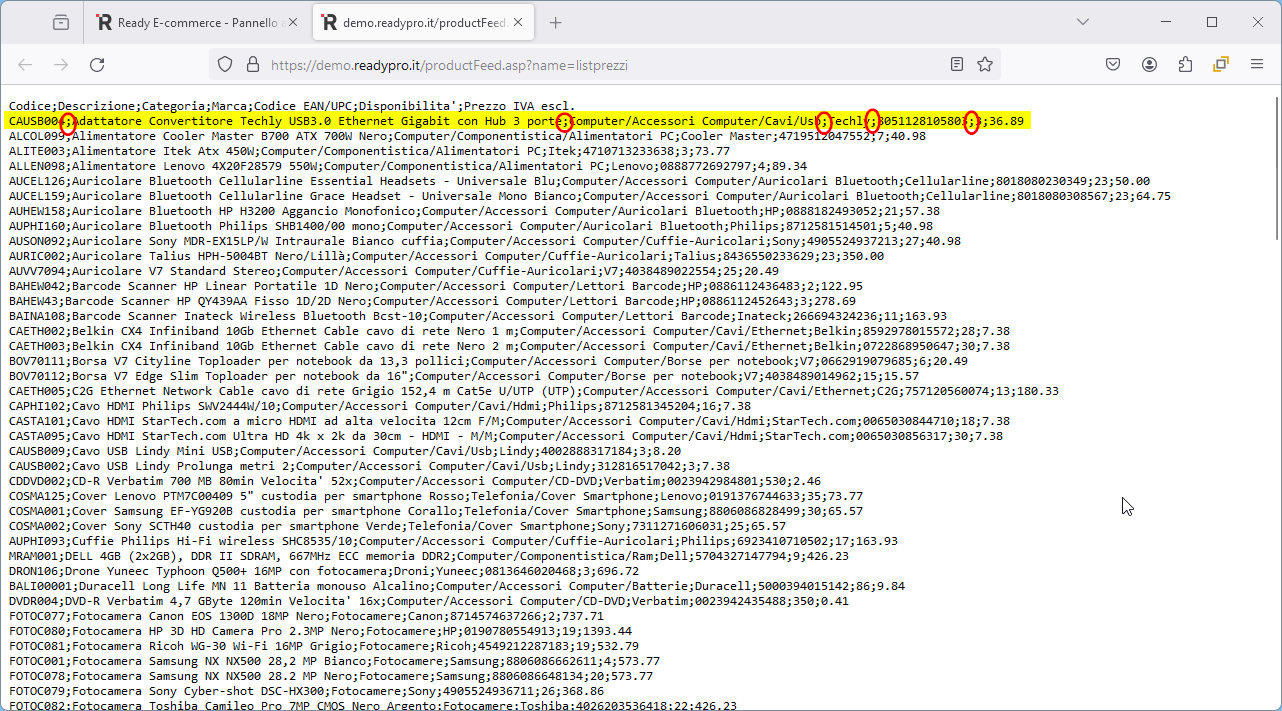Open the Extensions puzzle-piece icon
Screen dimensions: 1282x711
click(x=1185, y=65)
